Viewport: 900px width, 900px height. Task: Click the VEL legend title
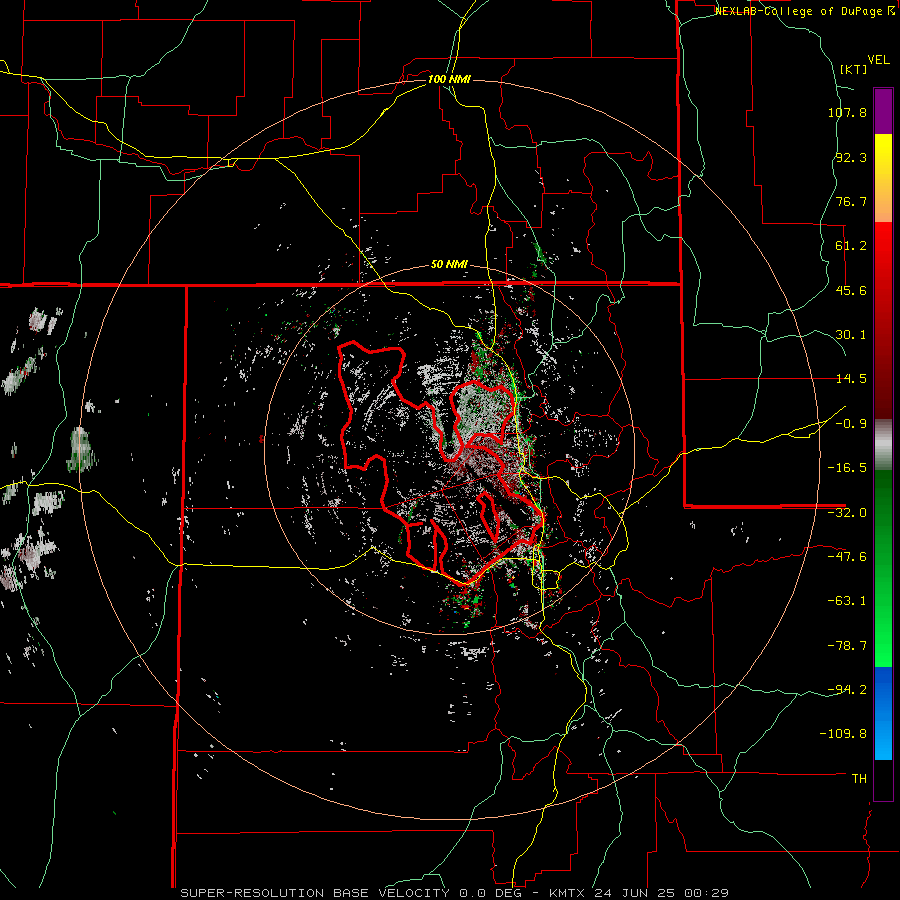(x=878, y=60)
